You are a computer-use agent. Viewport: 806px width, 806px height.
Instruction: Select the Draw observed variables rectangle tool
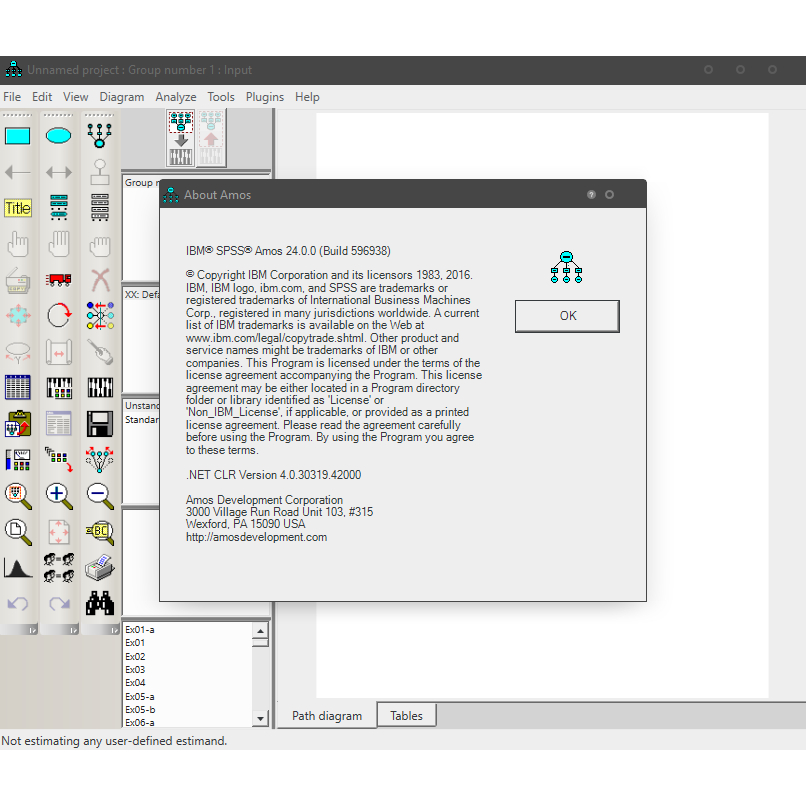click(18, 136)
